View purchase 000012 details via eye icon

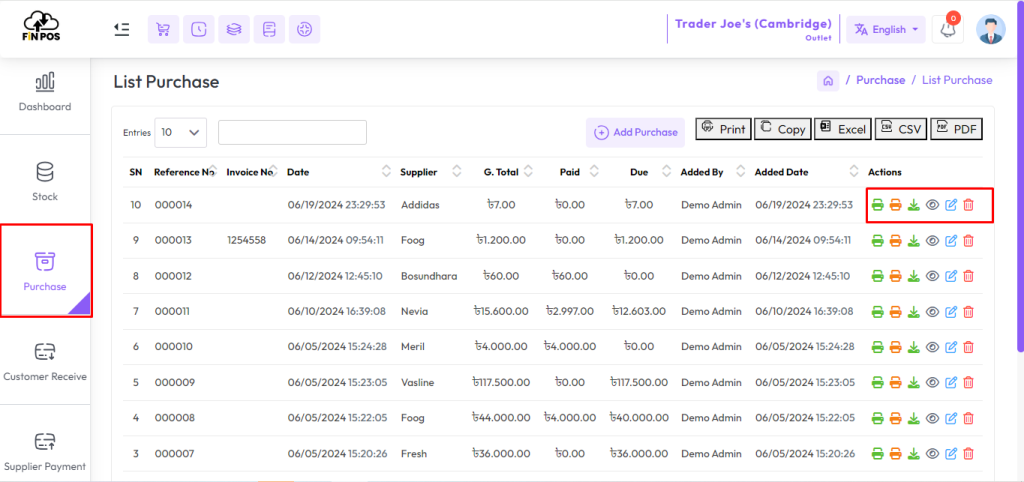click(x=933, y=276)
